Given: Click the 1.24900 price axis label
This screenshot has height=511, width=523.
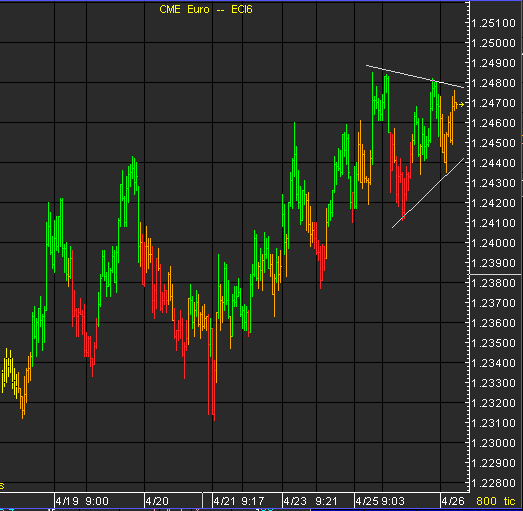Looking at the screenshot, I should tap(494, 63).
